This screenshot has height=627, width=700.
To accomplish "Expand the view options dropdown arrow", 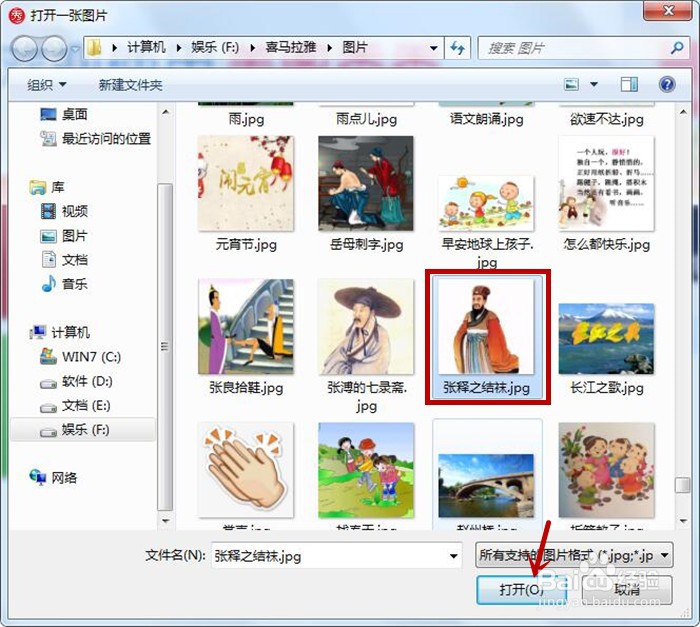I will 594,84.
